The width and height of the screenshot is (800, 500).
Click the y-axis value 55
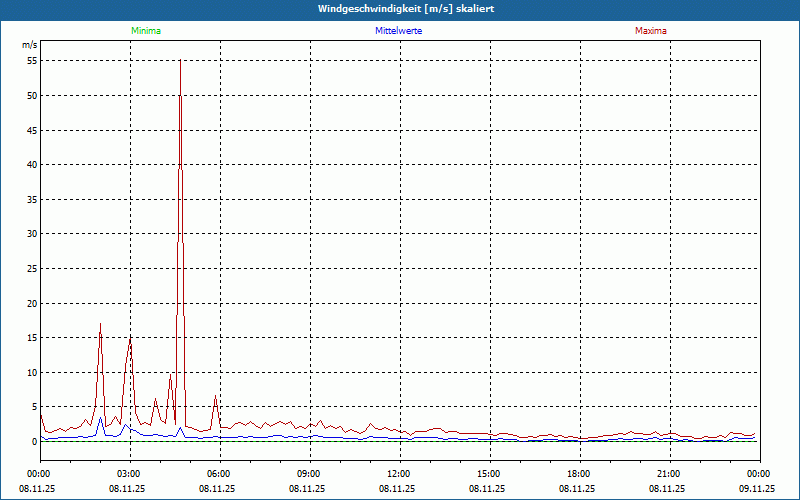32,61
